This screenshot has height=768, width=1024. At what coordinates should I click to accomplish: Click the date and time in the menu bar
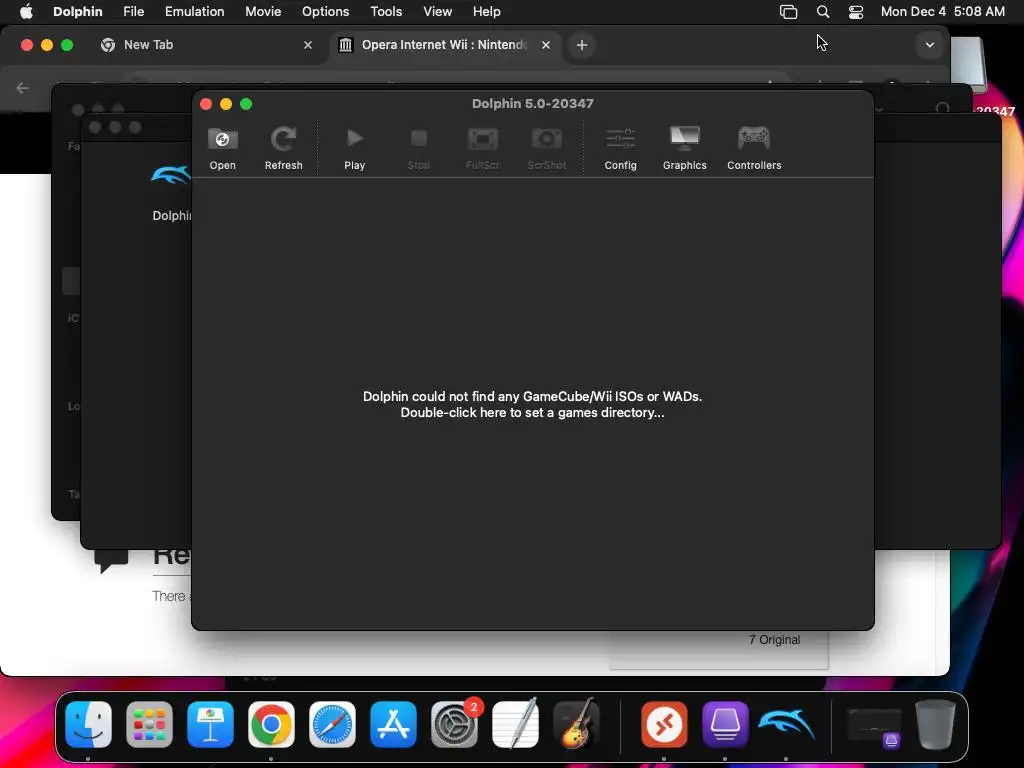pyautogui.click(x=942, y=12)
